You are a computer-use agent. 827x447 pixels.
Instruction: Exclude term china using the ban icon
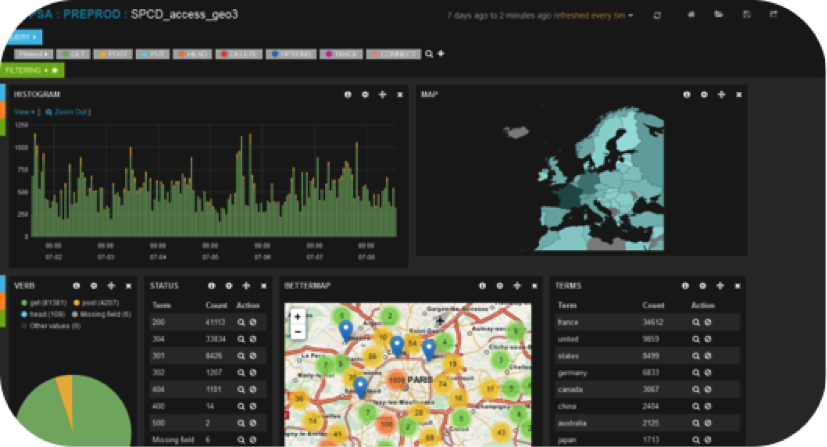coord(708,406)
